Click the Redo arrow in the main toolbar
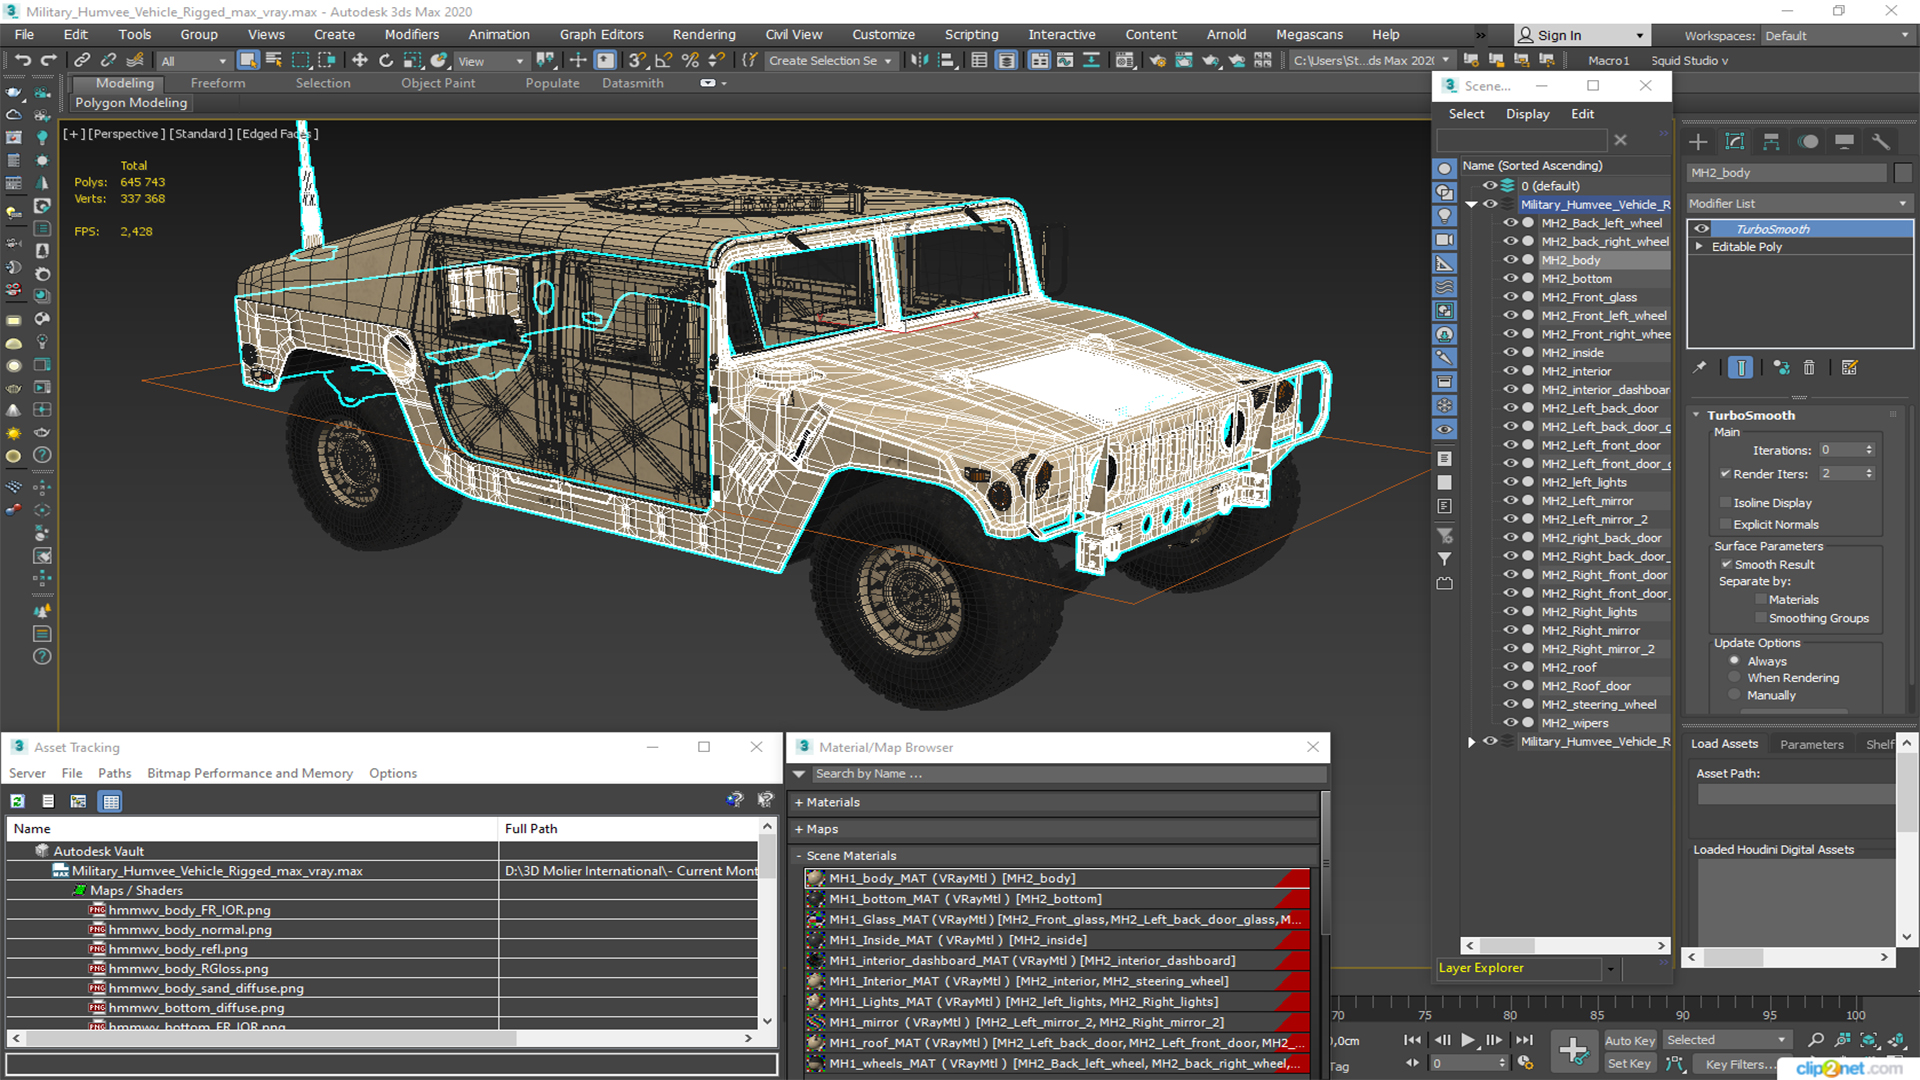Image resolution: width=1920 pixels, height=1080 pixels. [47, 61]
